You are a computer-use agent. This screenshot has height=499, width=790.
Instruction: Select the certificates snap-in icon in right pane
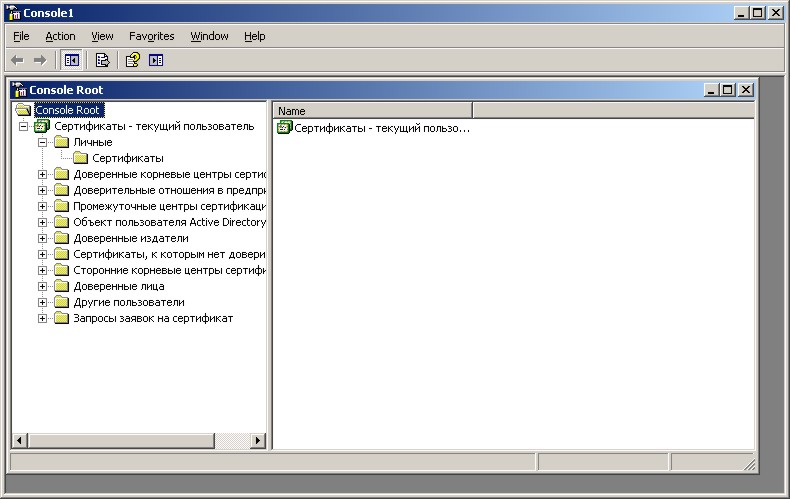coord(284,128)
